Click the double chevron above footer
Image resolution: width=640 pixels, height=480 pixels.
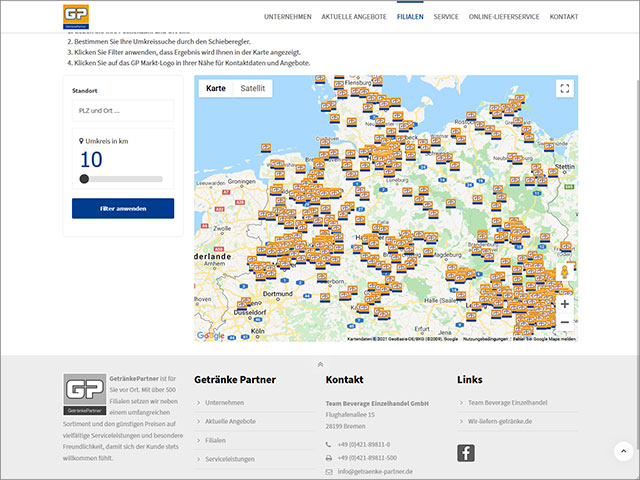(x=320, y=364)
